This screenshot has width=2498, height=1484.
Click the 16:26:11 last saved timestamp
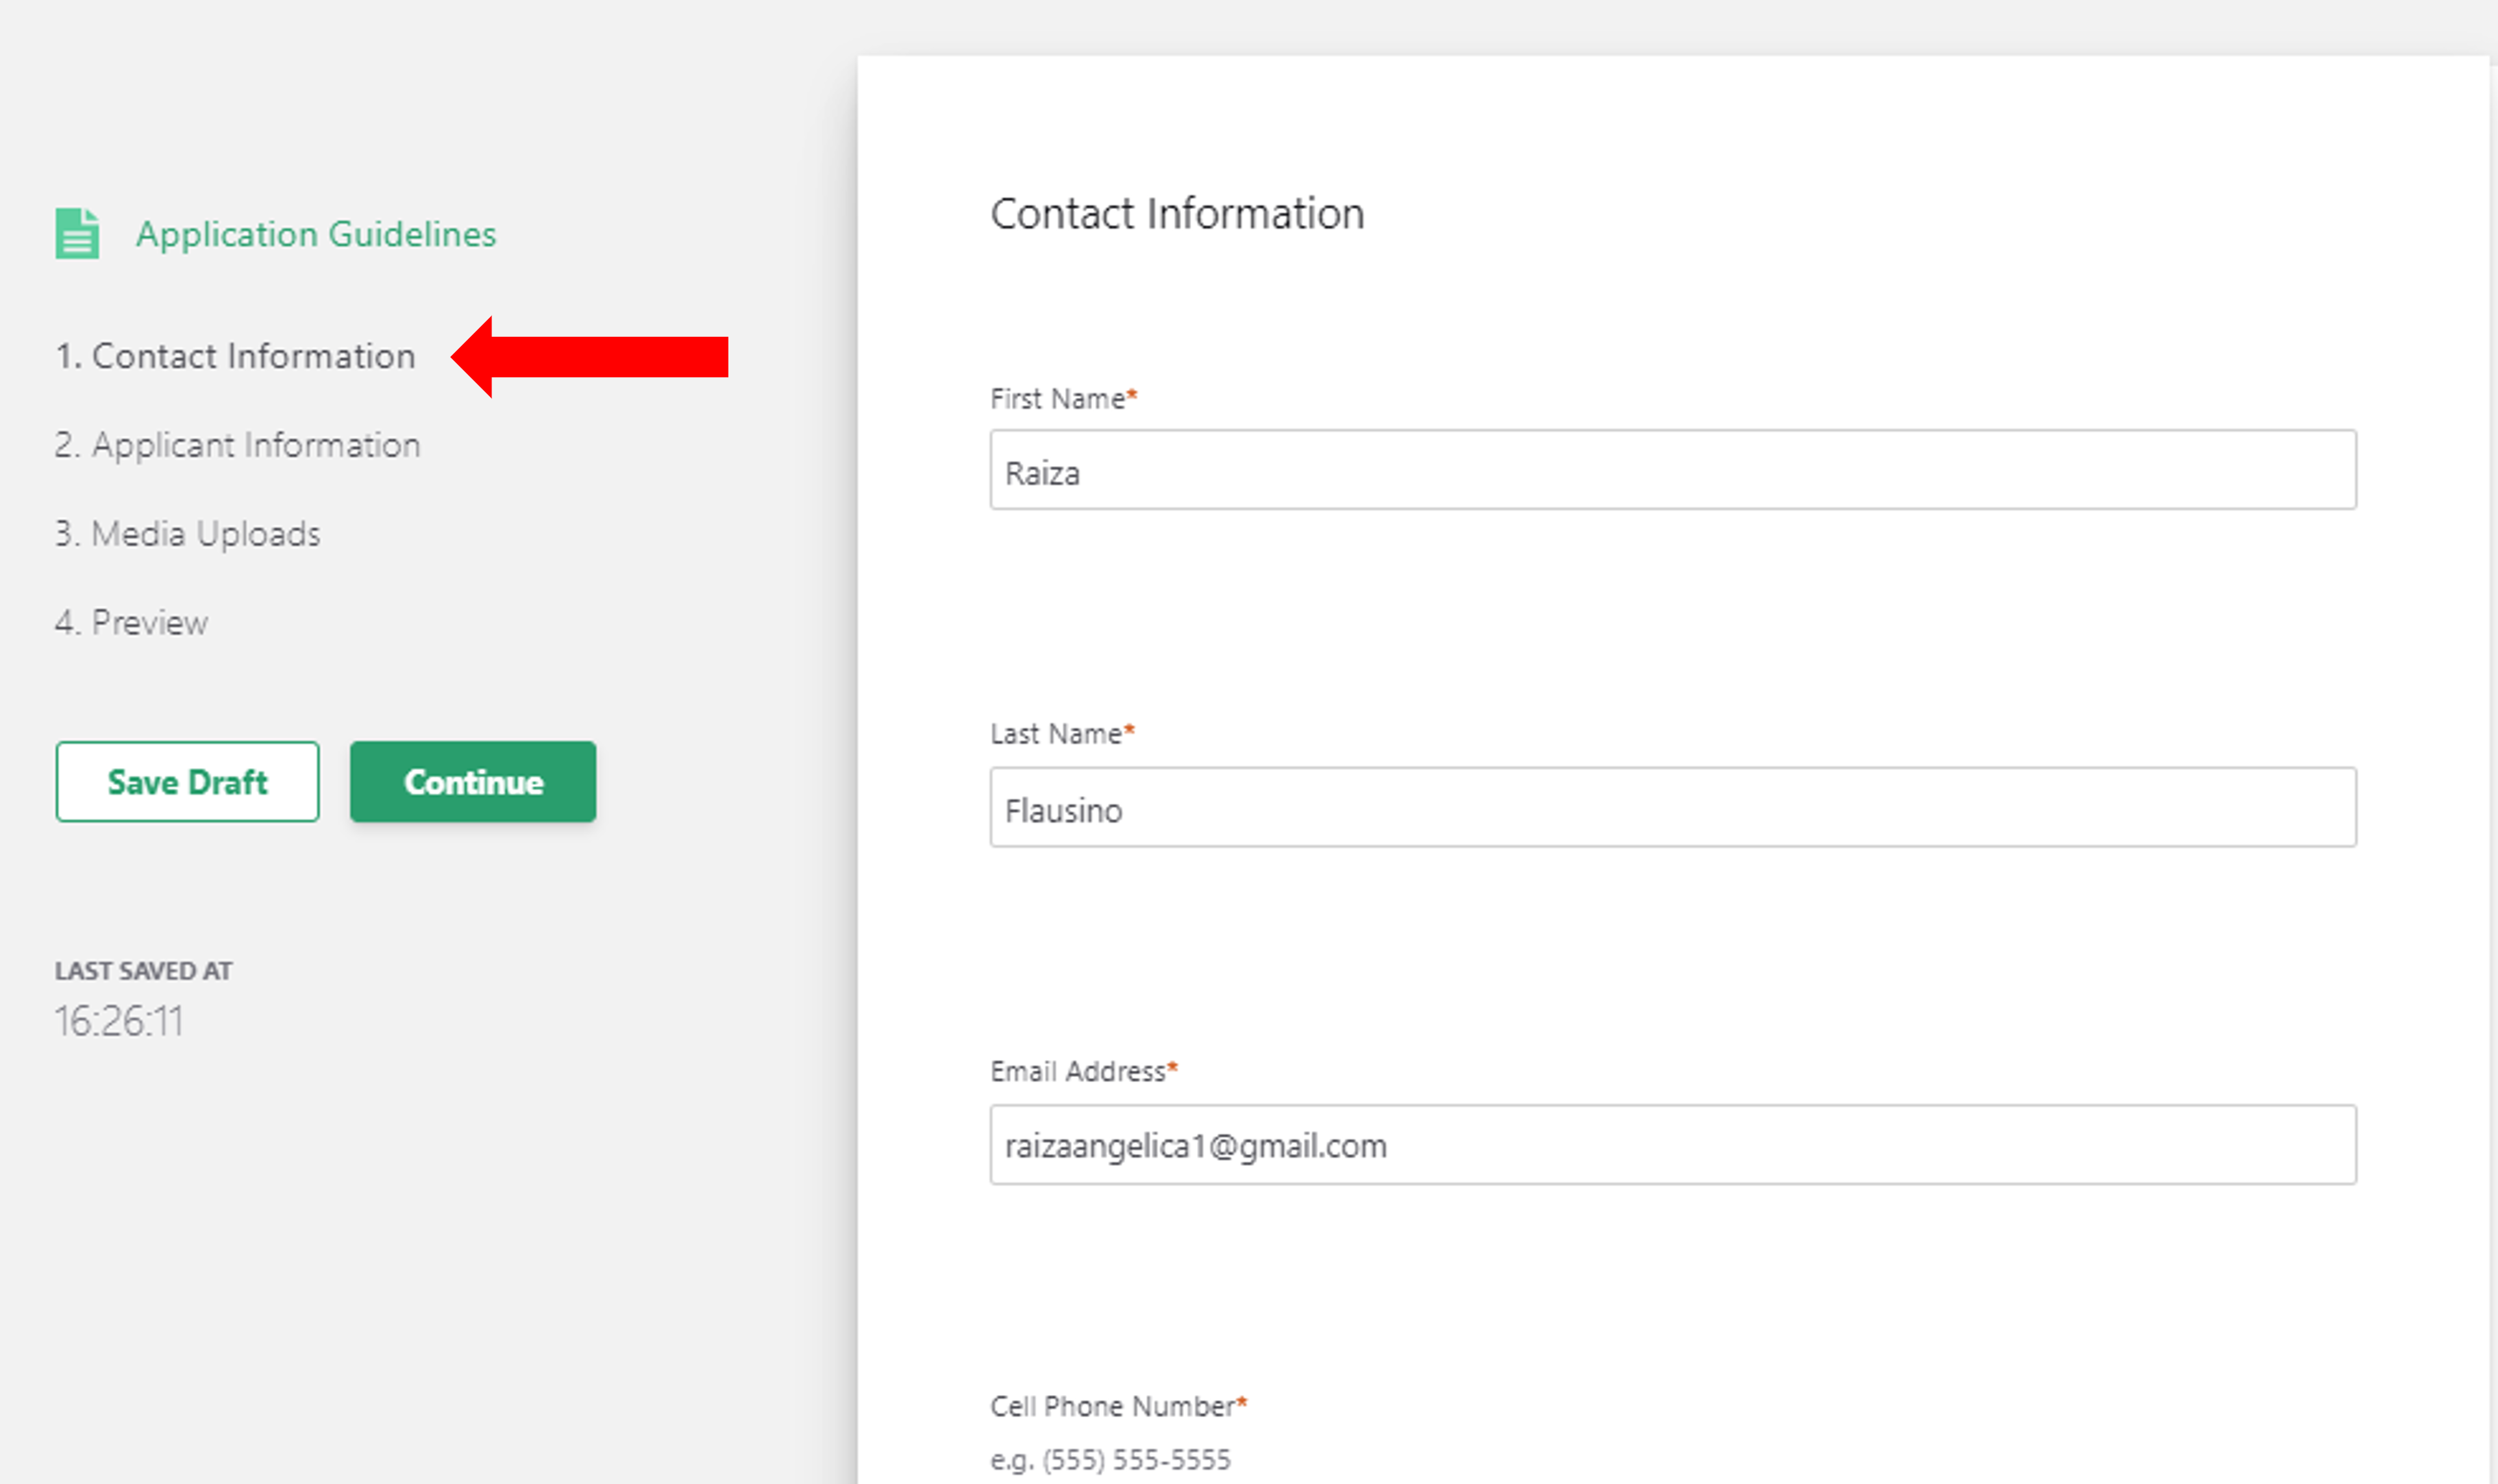(119, 1021)
